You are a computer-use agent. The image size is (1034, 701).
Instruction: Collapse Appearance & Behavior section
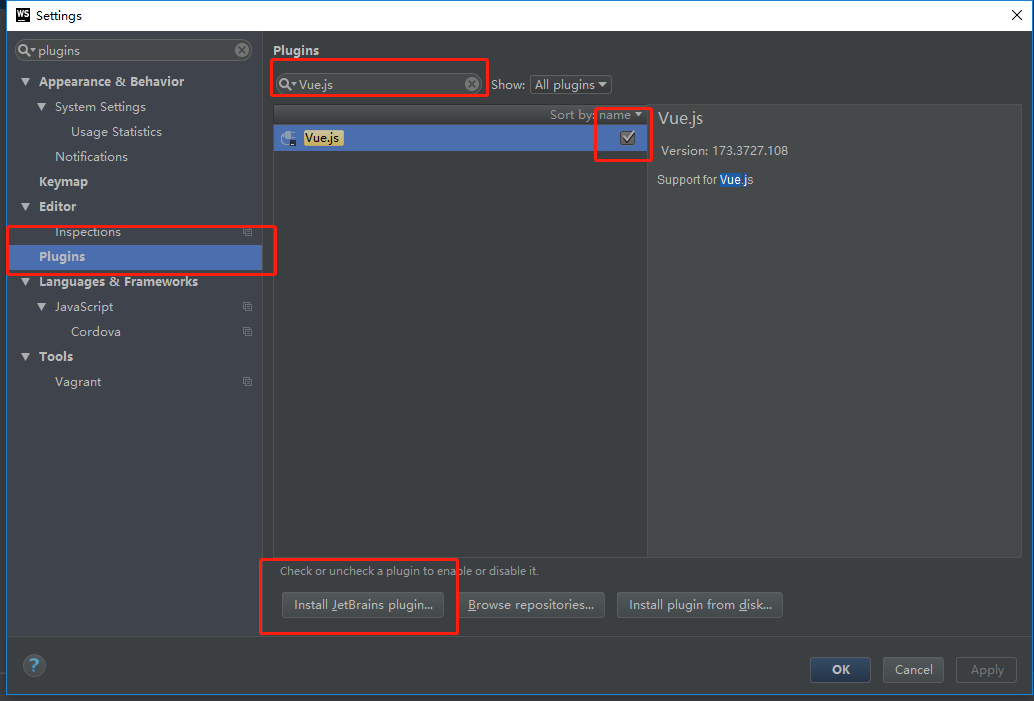[x=26, y=82]
